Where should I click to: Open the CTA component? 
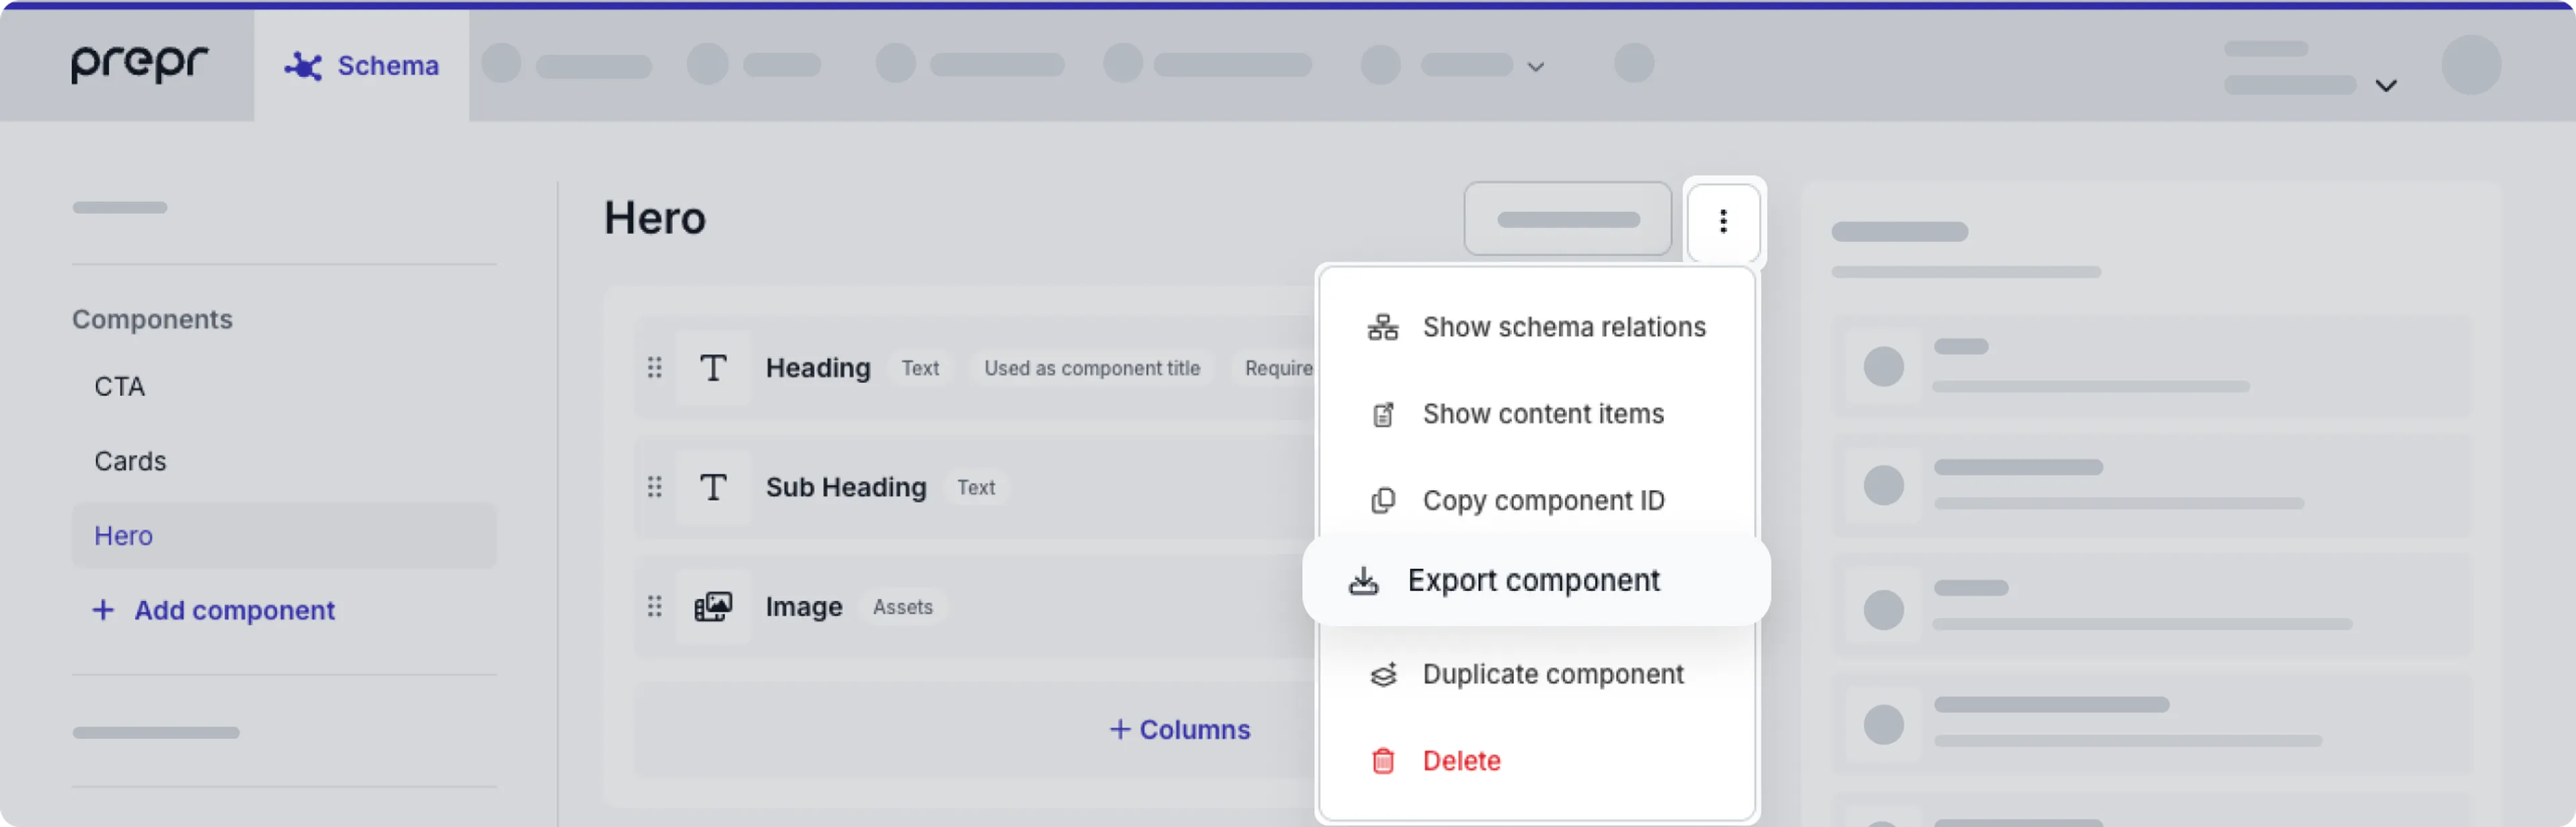click(120, 387)
